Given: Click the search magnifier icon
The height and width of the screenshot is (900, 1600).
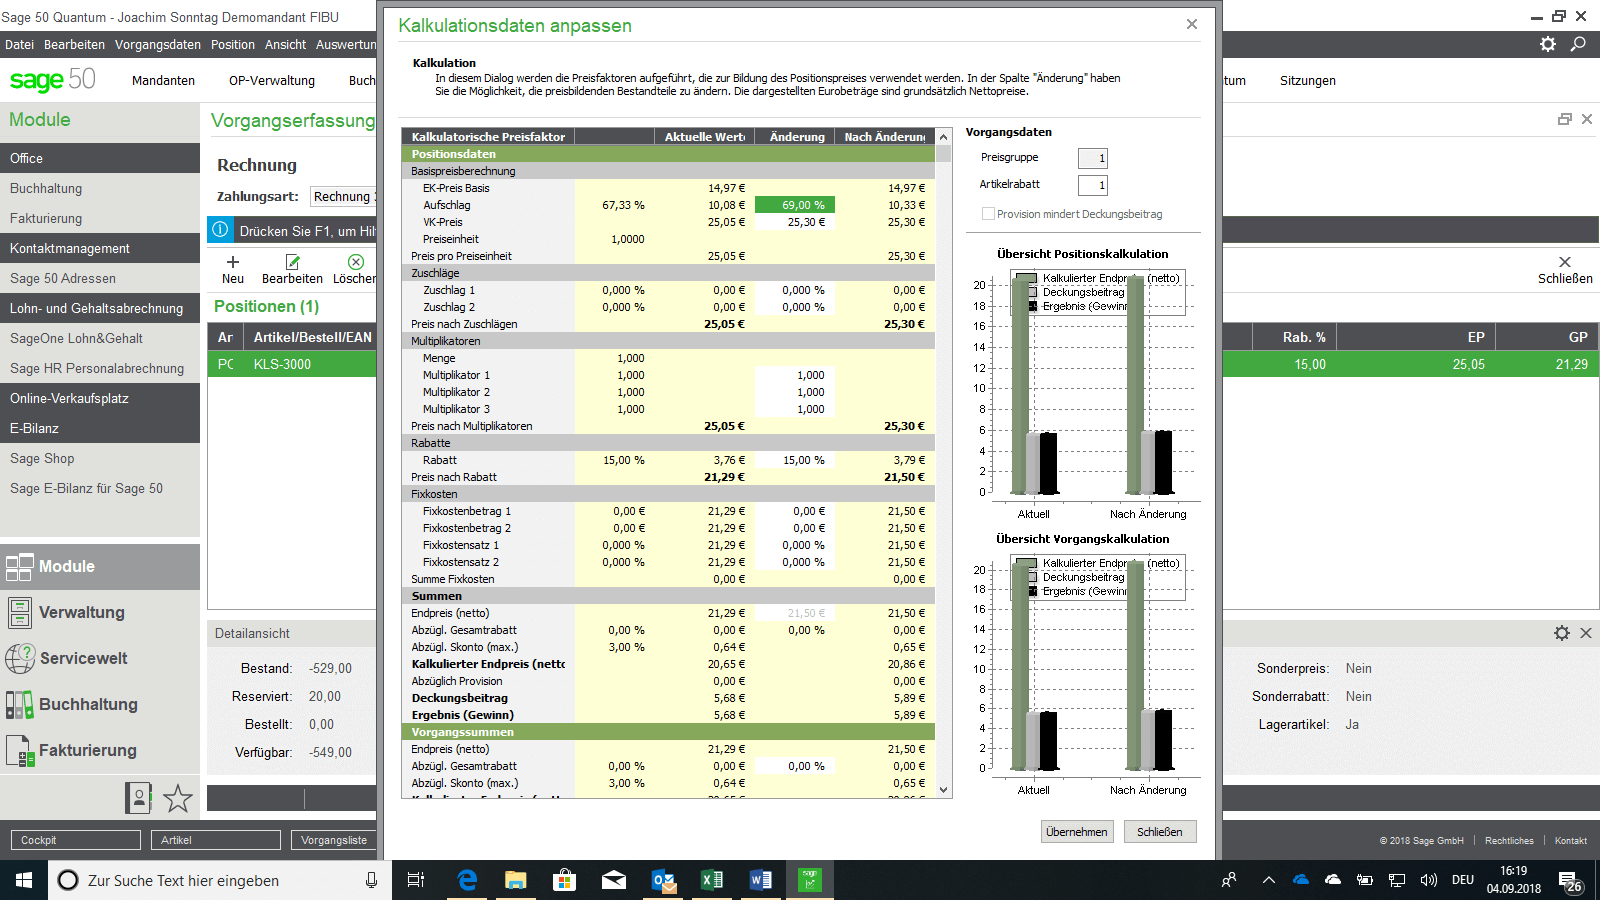Looking at the screenshot, I should pos(1578,44).
